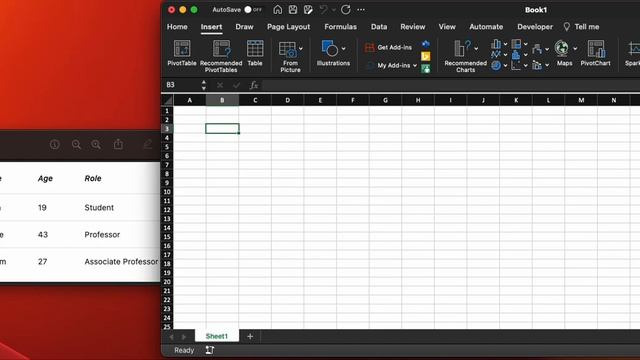Click the Visio data visualizer add-in icon
The image size is (640, 360).
tap(426, 44)
